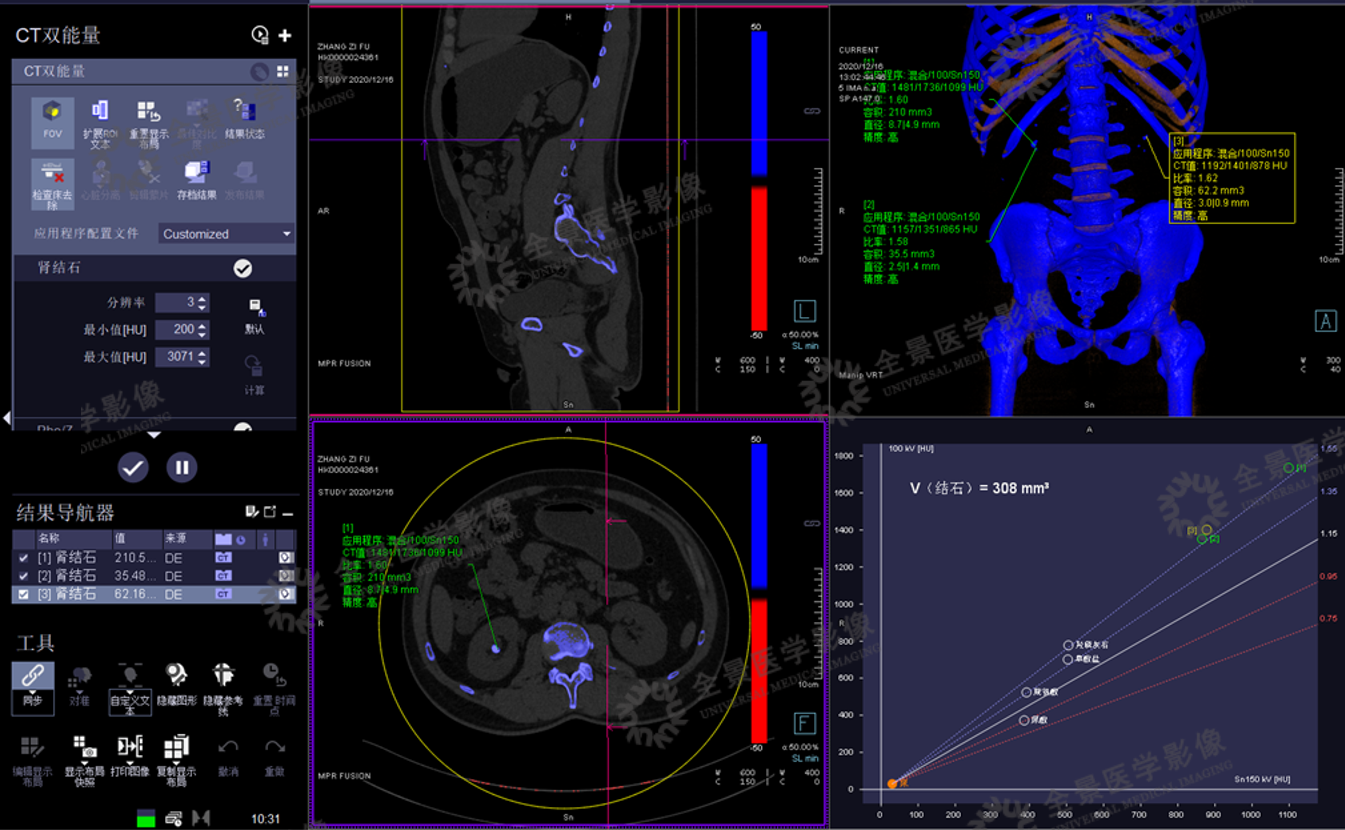Viewport: 1345px width, 830px height.
Task: Uncheck result [1] 肾结石 checkbox
Action: [x=24, y=558]
